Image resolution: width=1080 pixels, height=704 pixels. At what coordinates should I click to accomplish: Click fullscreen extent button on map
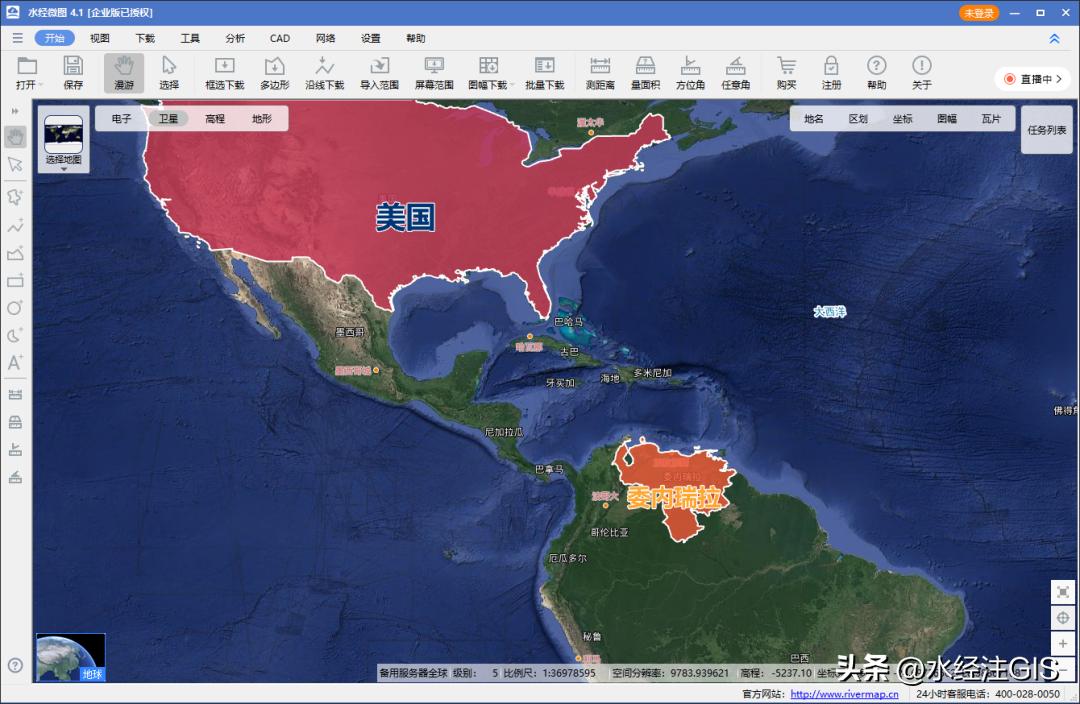click(1063, 592)
